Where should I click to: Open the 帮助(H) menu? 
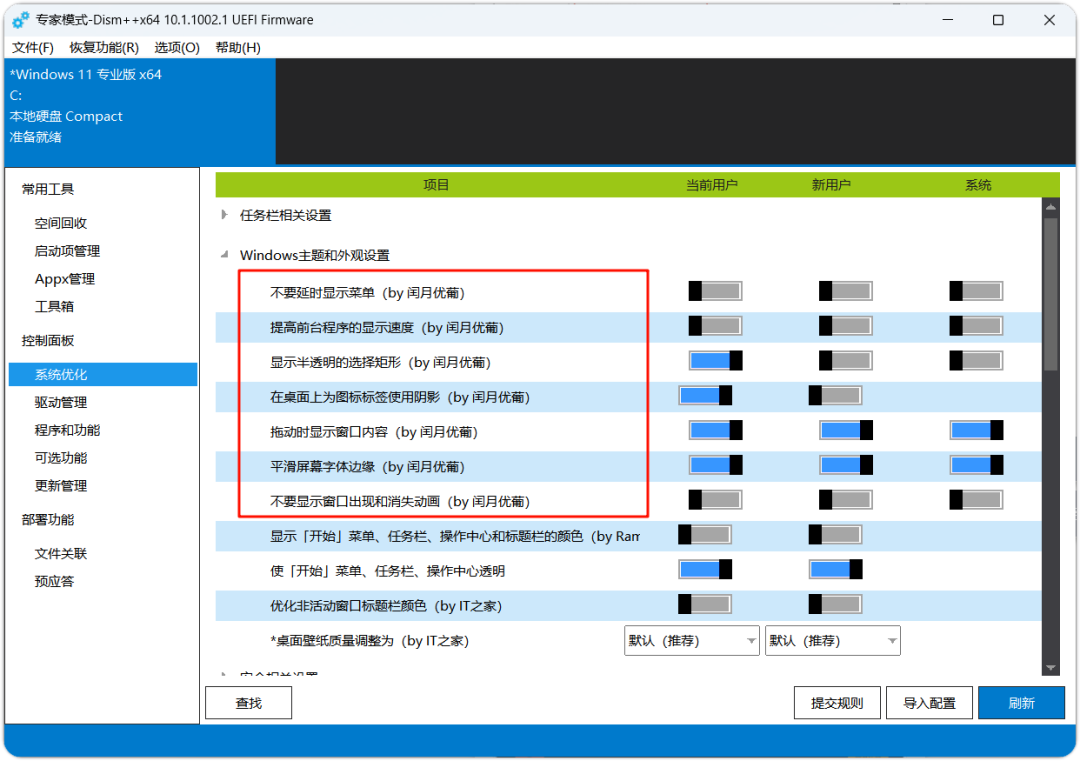238,48
